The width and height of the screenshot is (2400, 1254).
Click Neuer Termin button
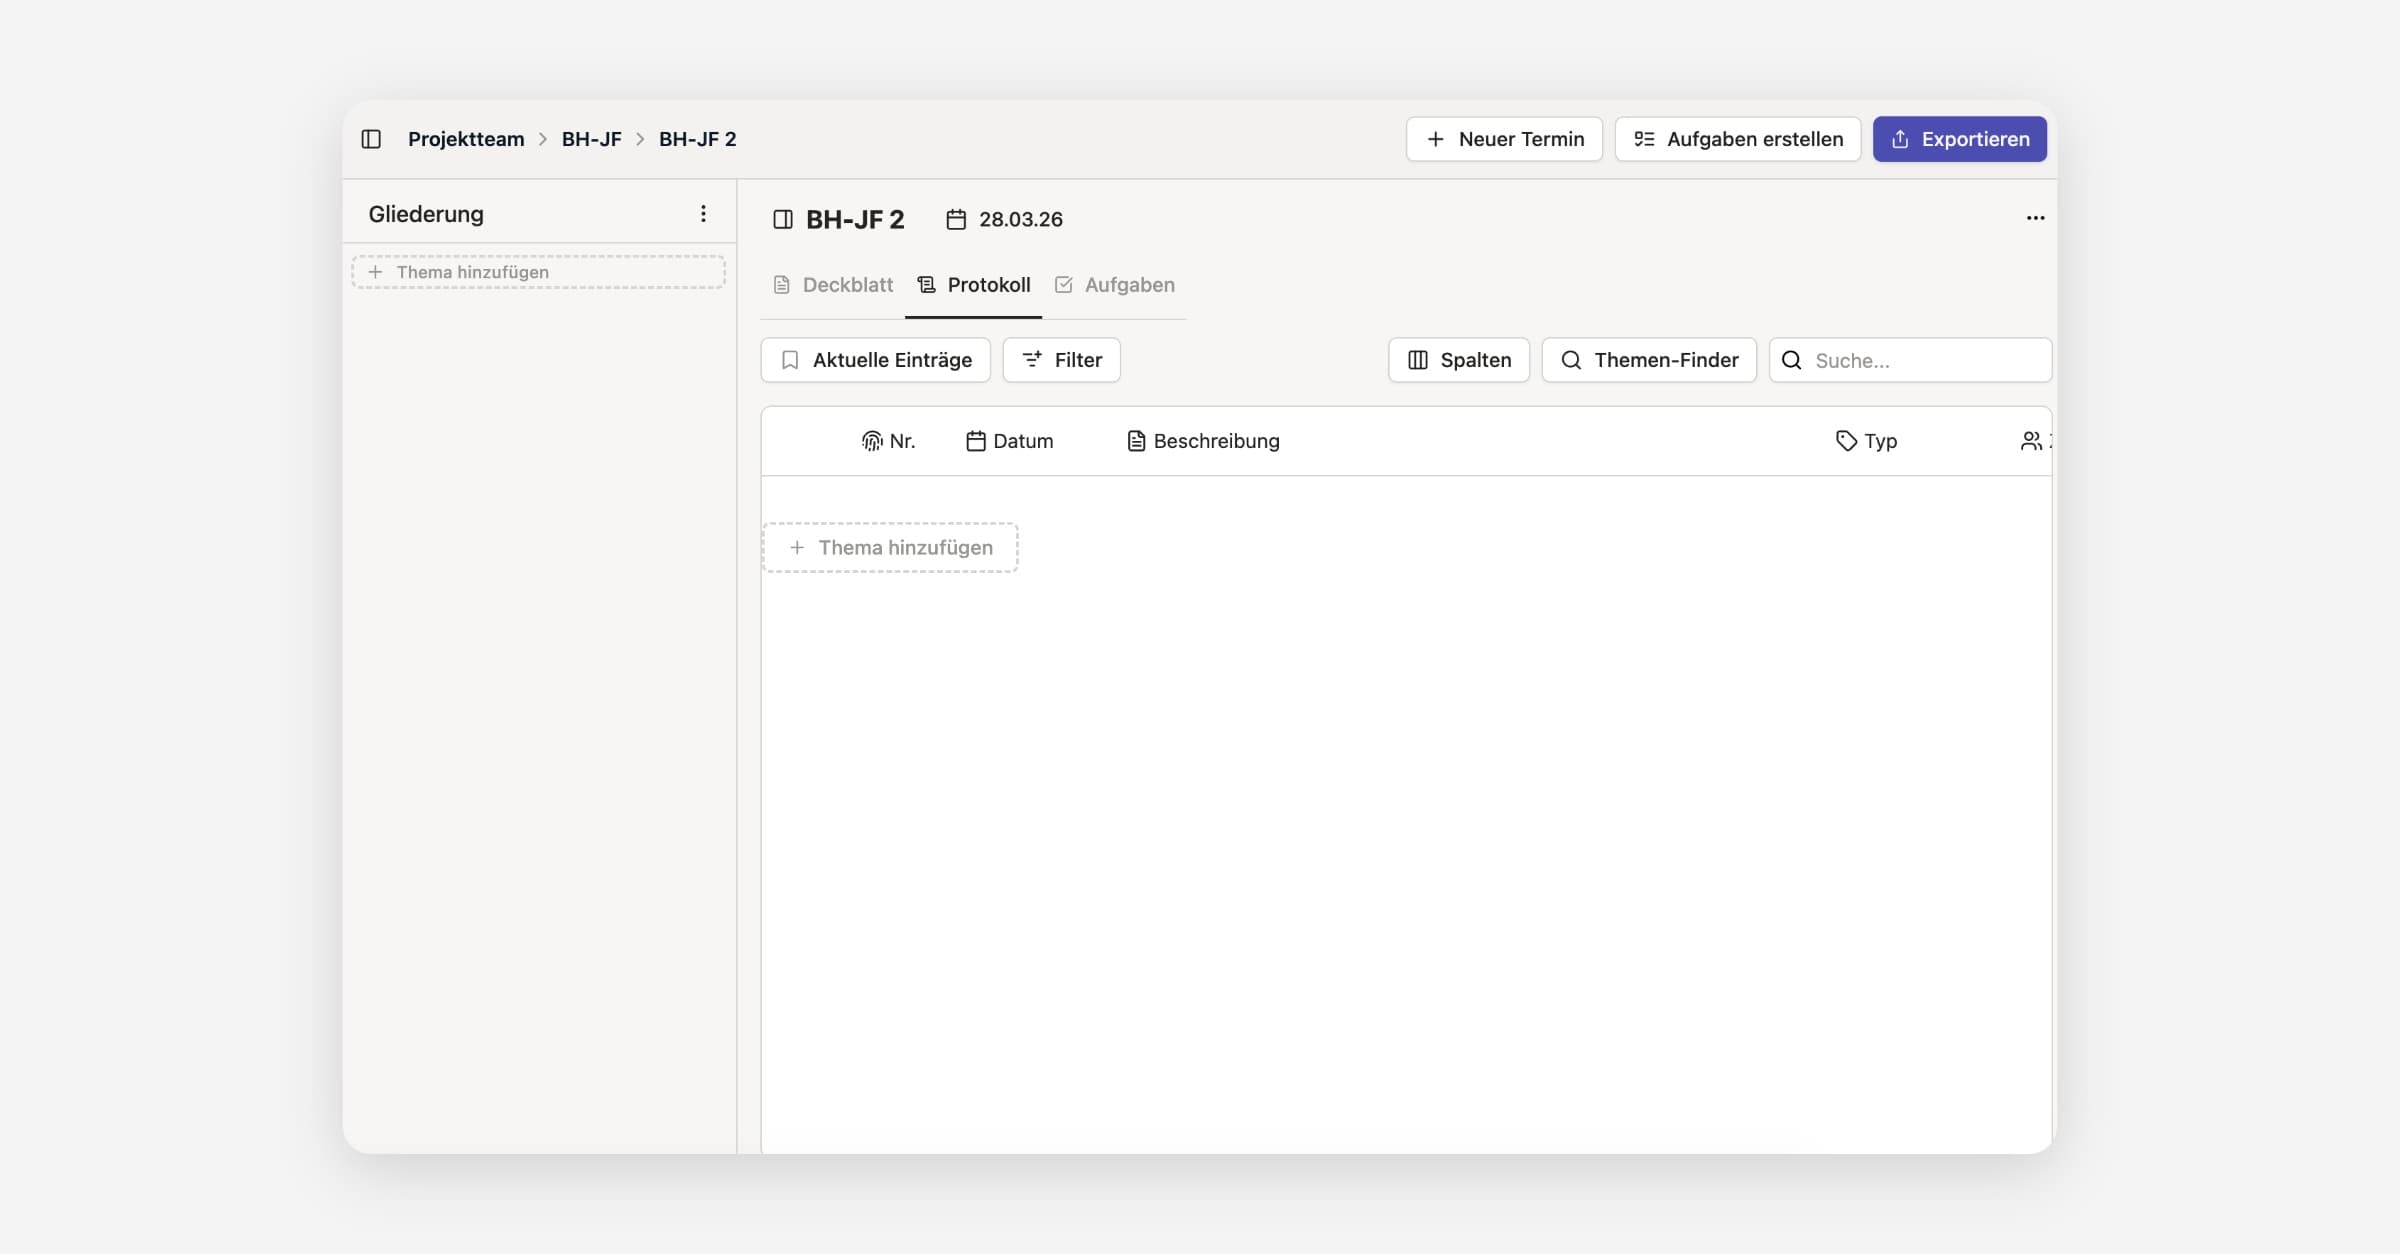[x=1504, y=139]
